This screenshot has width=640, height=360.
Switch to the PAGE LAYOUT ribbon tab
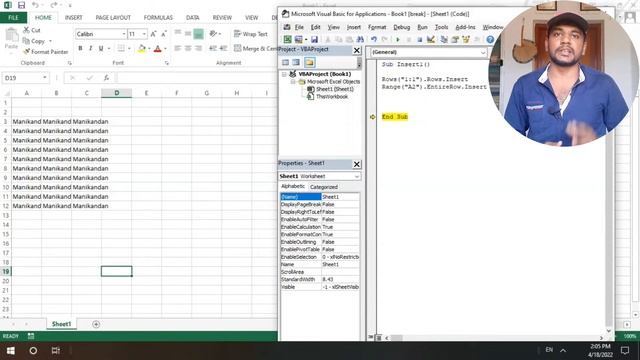click(x=113, y=18)
